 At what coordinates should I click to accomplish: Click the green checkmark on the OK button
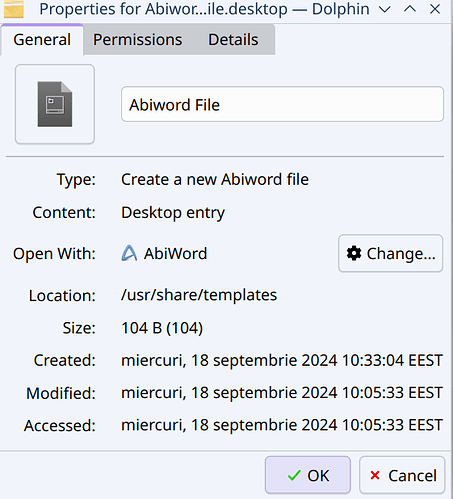pos(294,475)
